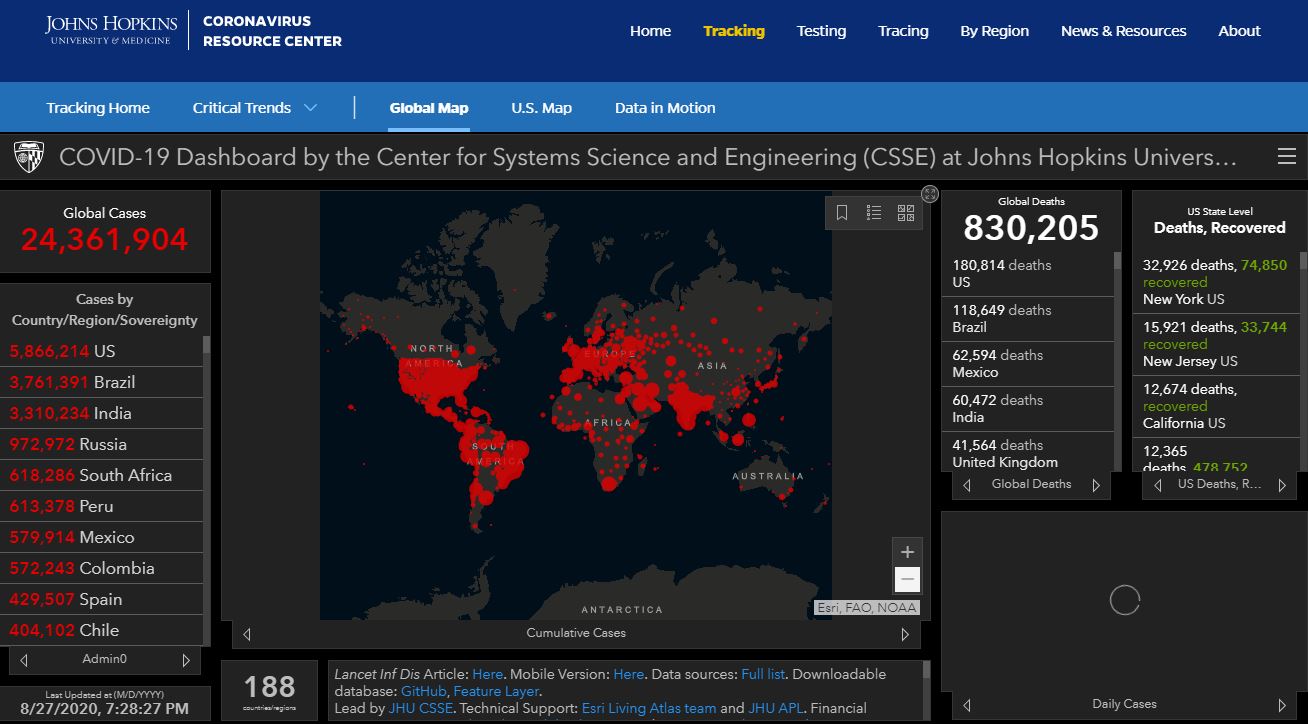This screenshot has width=1308, height=724.
Task: Open the map bookmarks icon
Action: point(842,213)
